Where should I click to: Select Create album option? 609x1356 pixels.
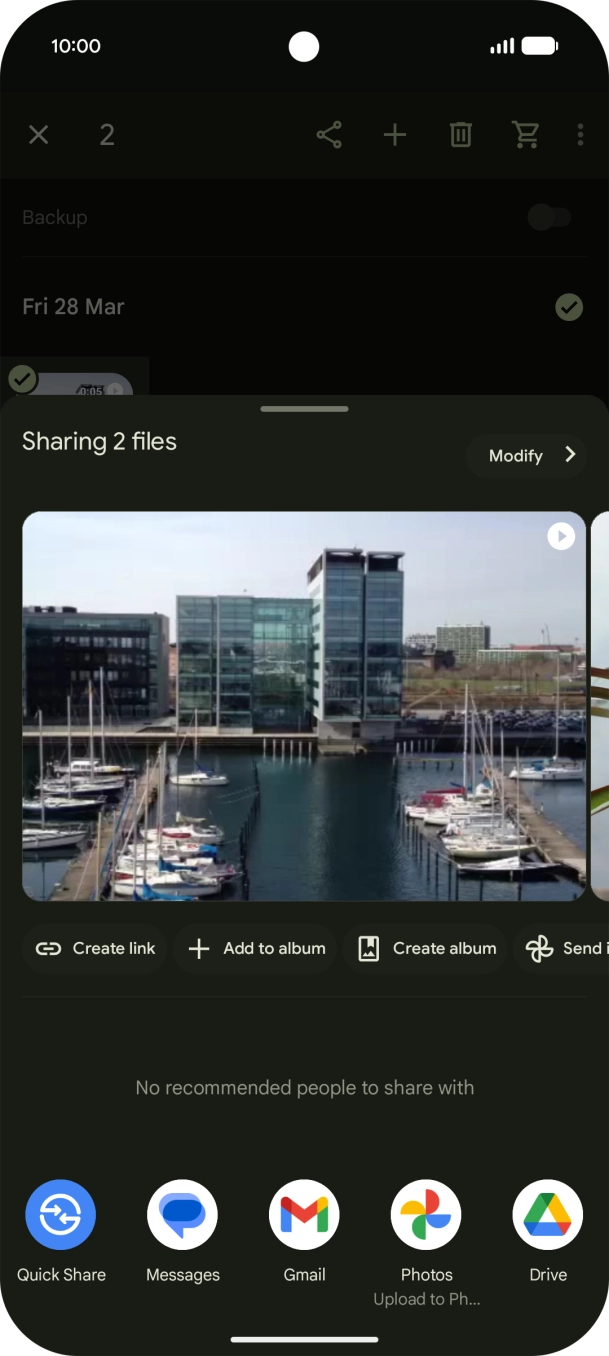[x=427, y=949]
